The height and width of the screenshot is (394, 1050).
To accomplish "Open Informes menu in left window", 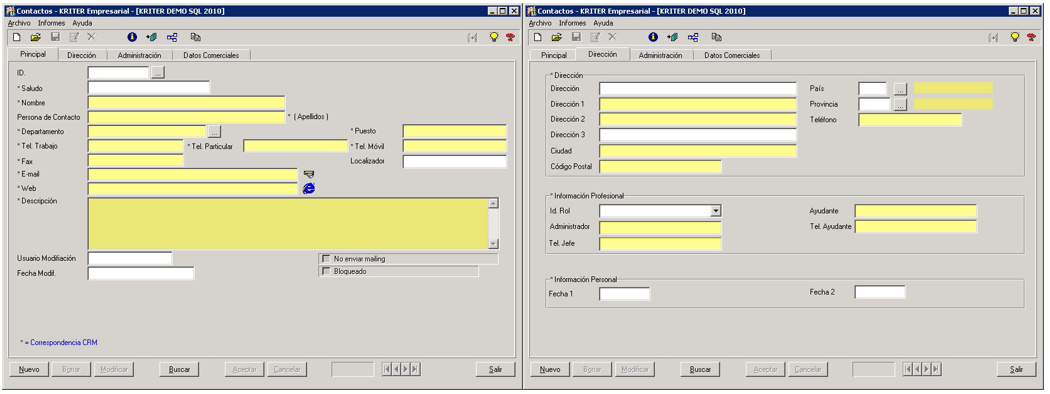I will (52, 23).
